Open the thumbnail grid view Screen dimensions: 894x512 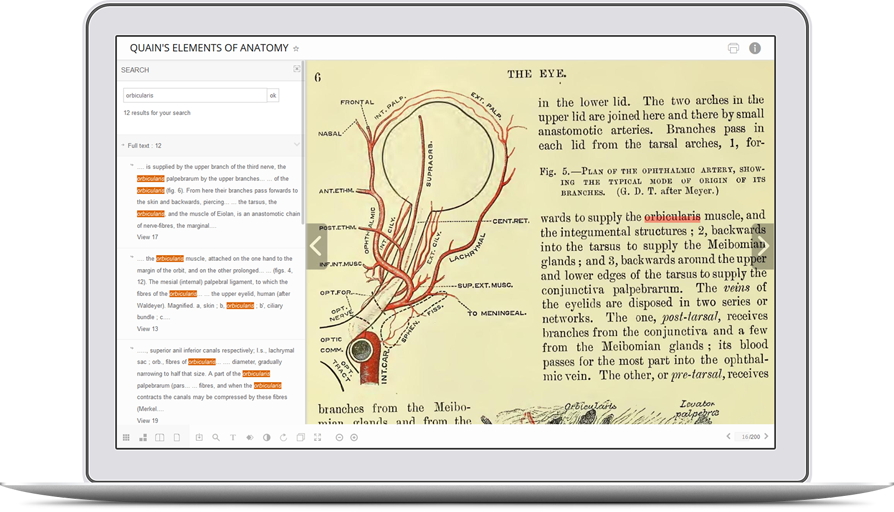point(126,437)
